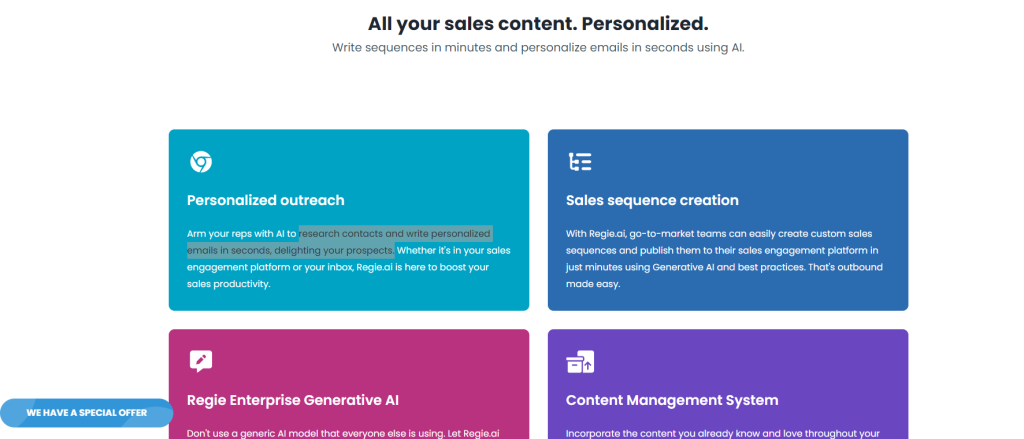Open the "Content Management System" heading
Screen dimensions: 1024x439
coord(671,400)
